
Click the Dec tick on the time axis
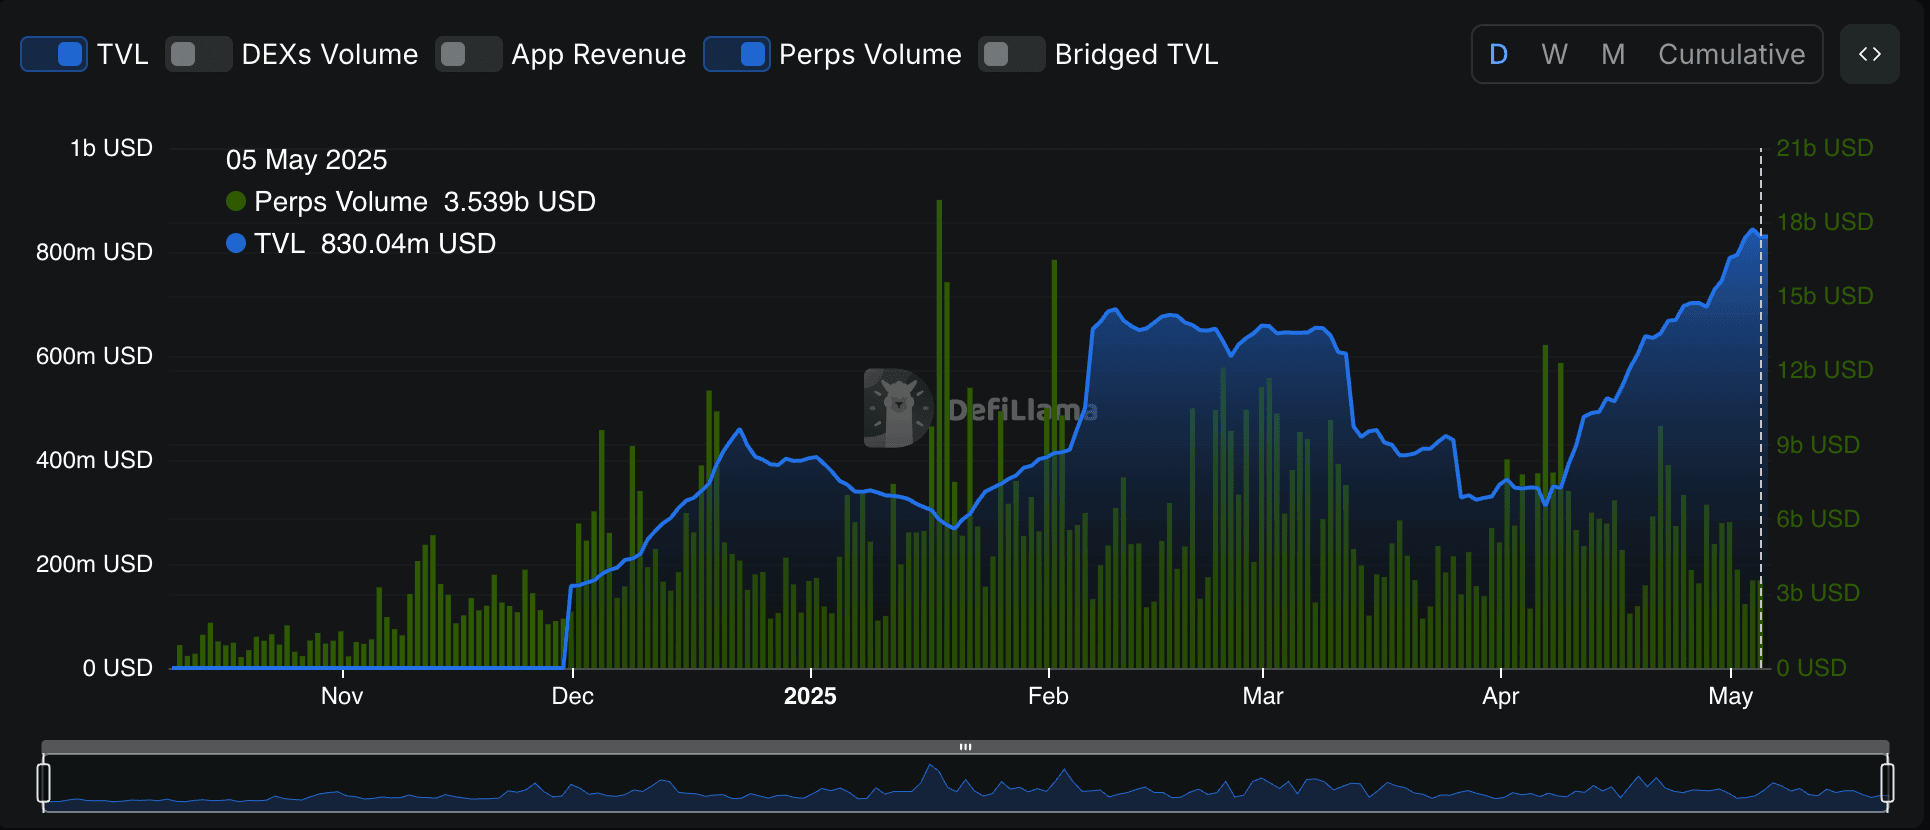point(572,696)
